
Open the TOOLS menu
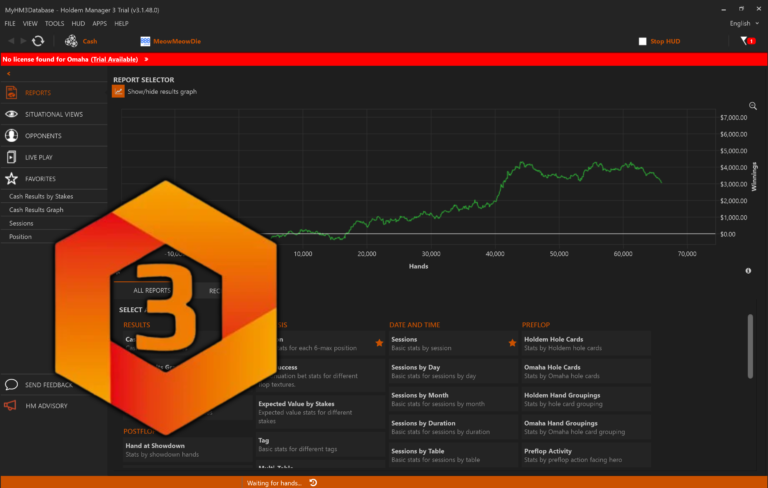(x=54, y=24)
